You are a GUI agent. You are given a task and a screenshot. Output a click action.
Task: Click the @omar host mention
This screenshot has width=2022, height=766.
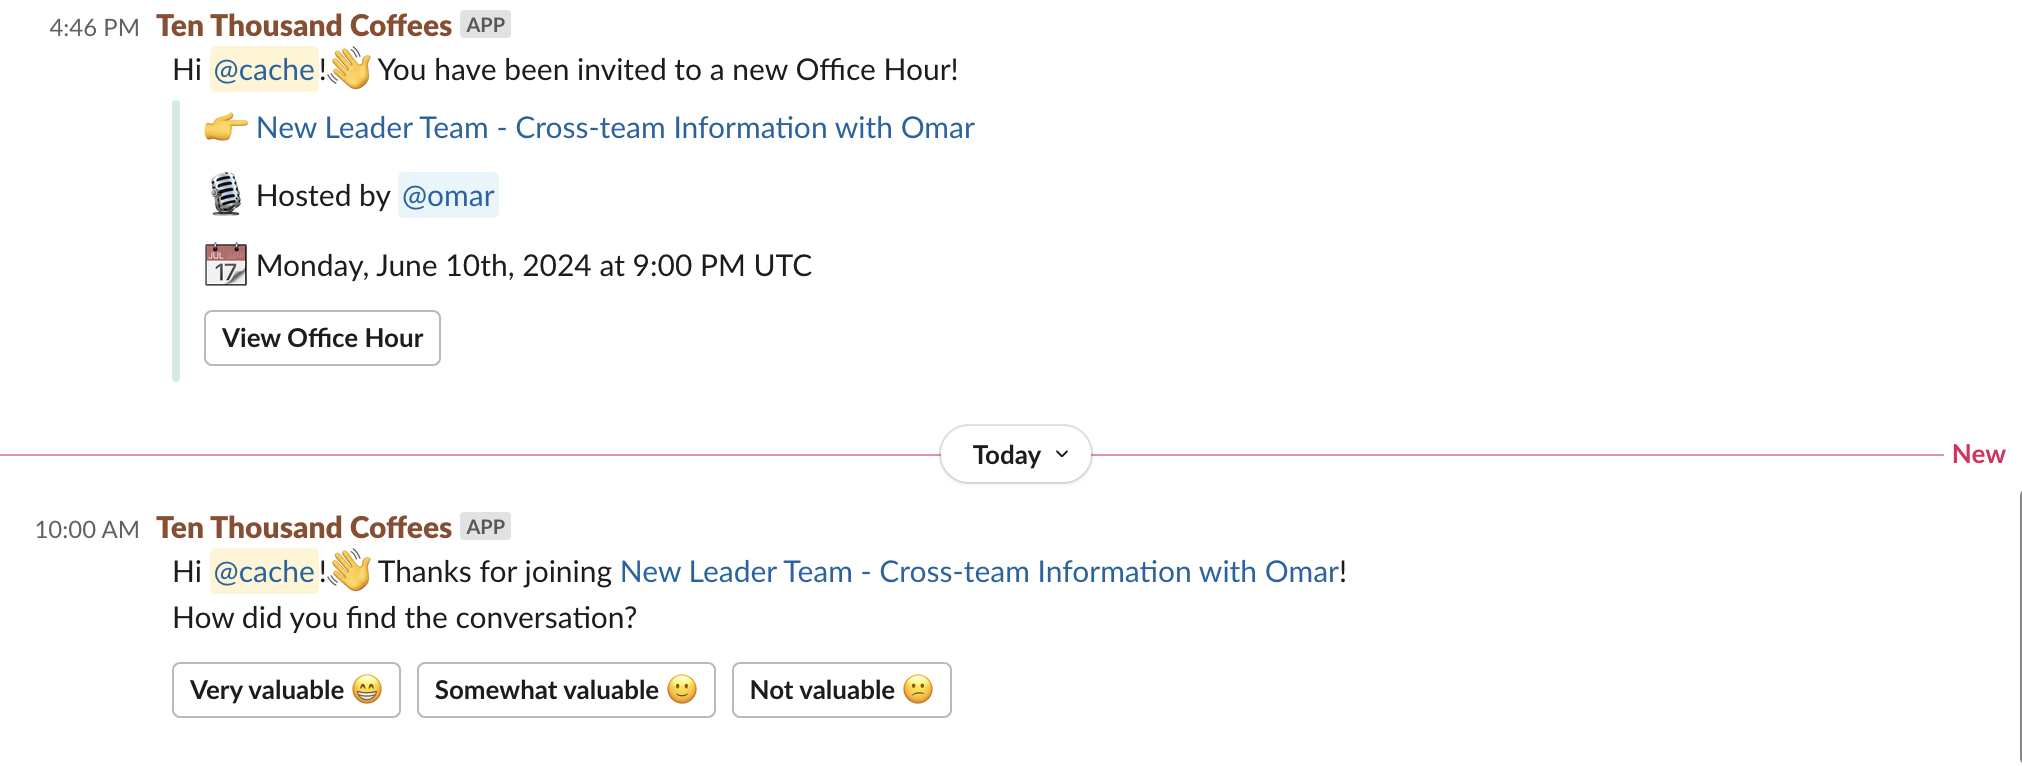click(x=448, y=196)
